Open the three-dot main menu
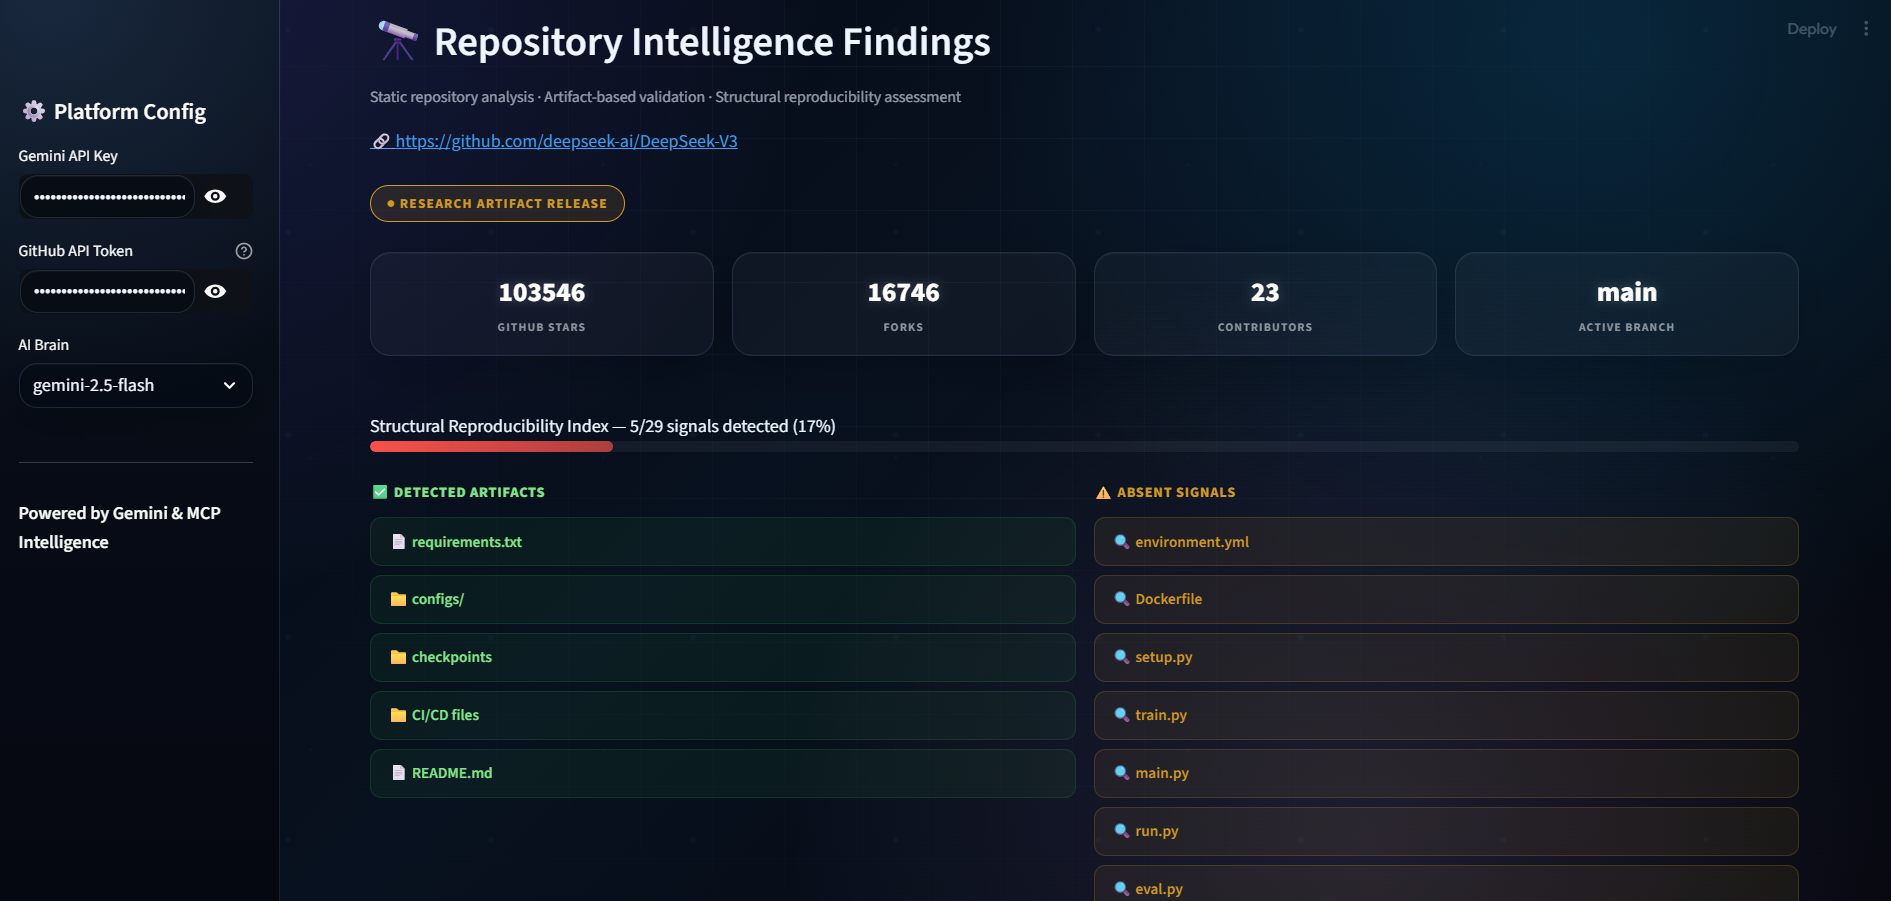Viewport: 1891px width, 901px height. (1866, 29)
